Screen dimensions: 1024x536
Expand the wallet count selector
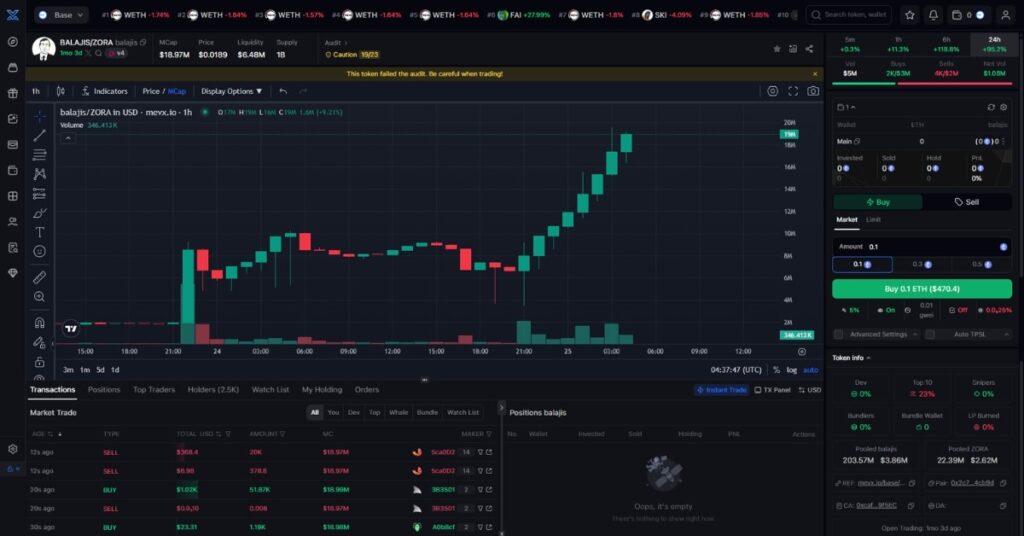846,107
